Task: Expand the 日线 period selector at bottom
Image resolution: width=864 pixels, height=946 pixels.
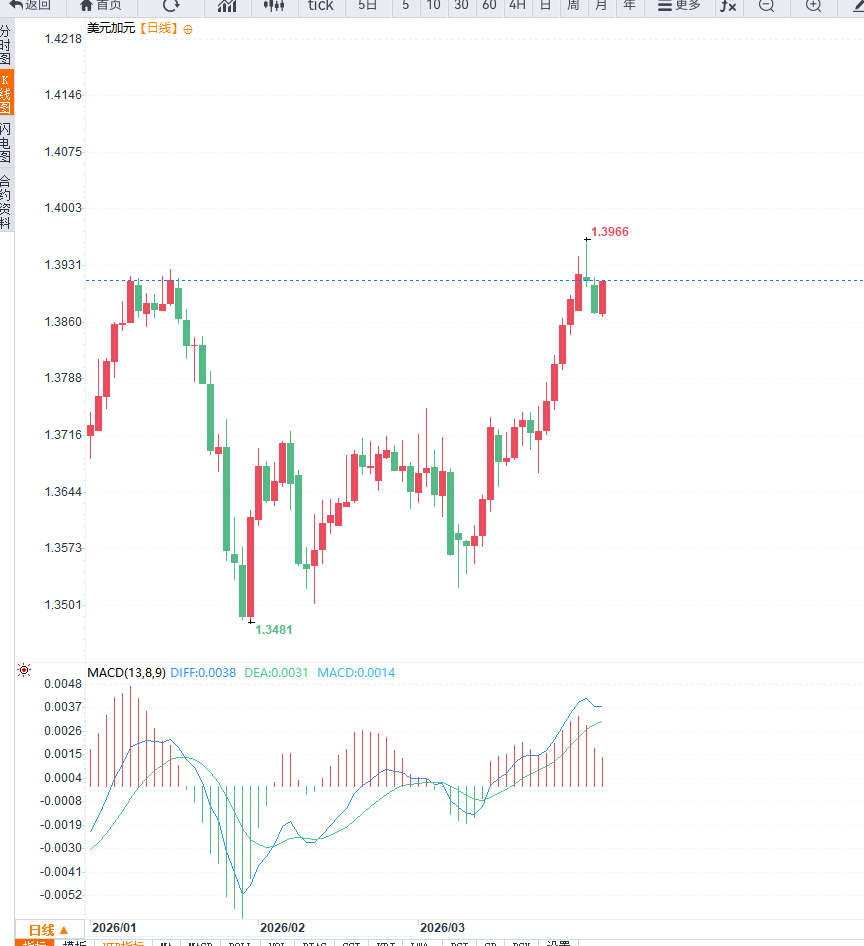Action: tap(49, 930)
